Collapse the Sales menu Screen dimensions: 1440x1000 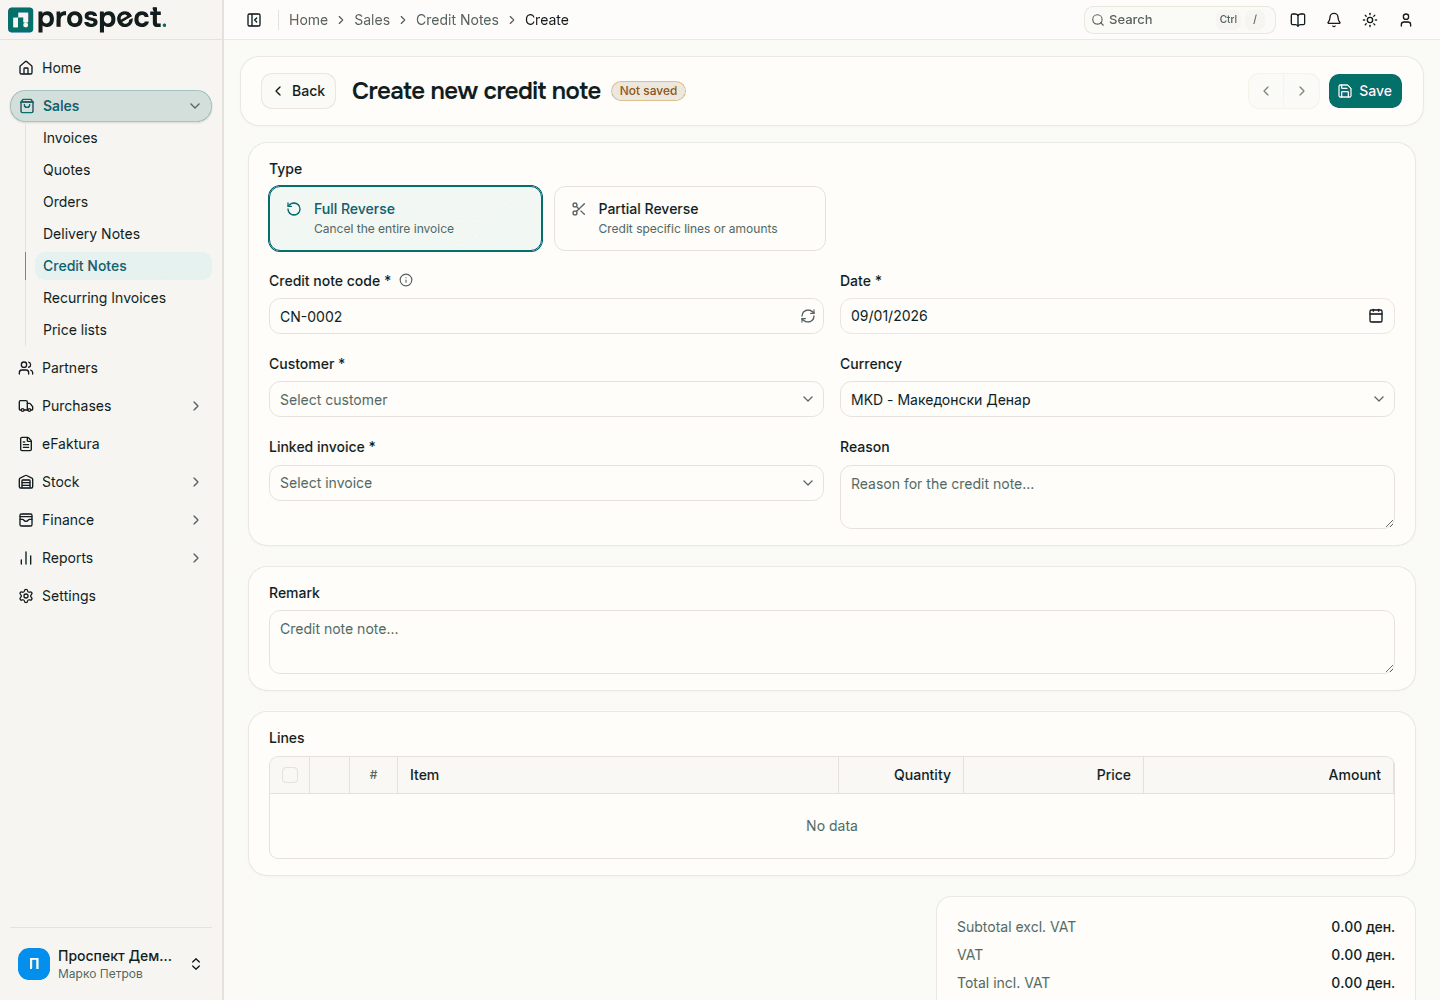click(x=111, y=106)
